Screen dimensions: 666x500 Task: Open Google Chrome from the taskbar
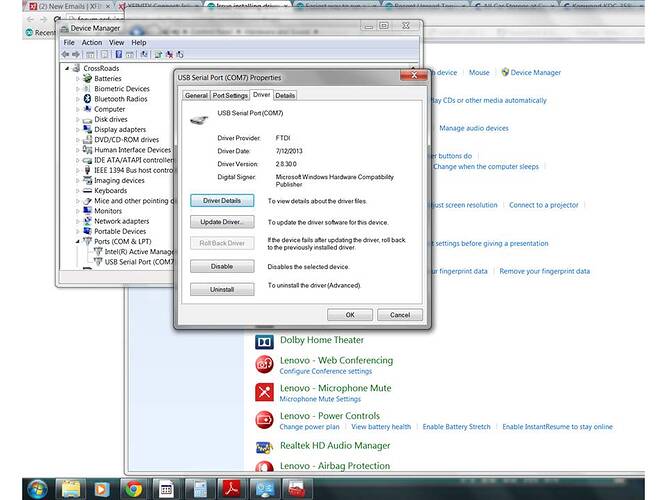[x=133, y=489]
